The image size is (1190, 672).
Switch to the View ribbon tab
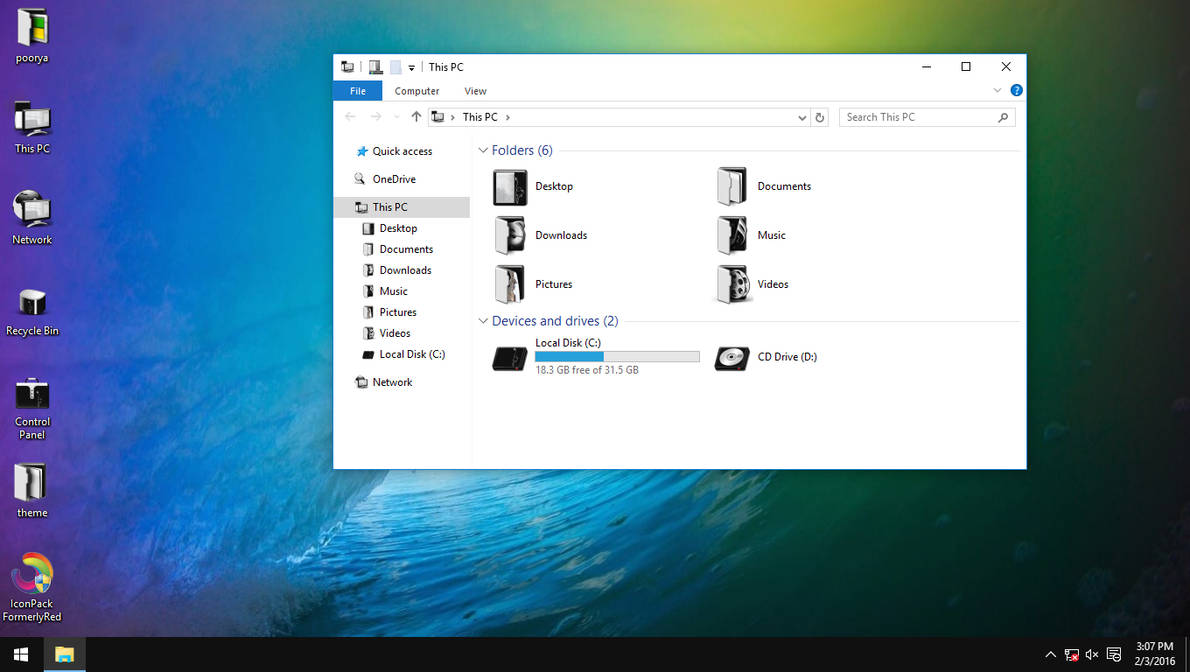click(475, 90)
